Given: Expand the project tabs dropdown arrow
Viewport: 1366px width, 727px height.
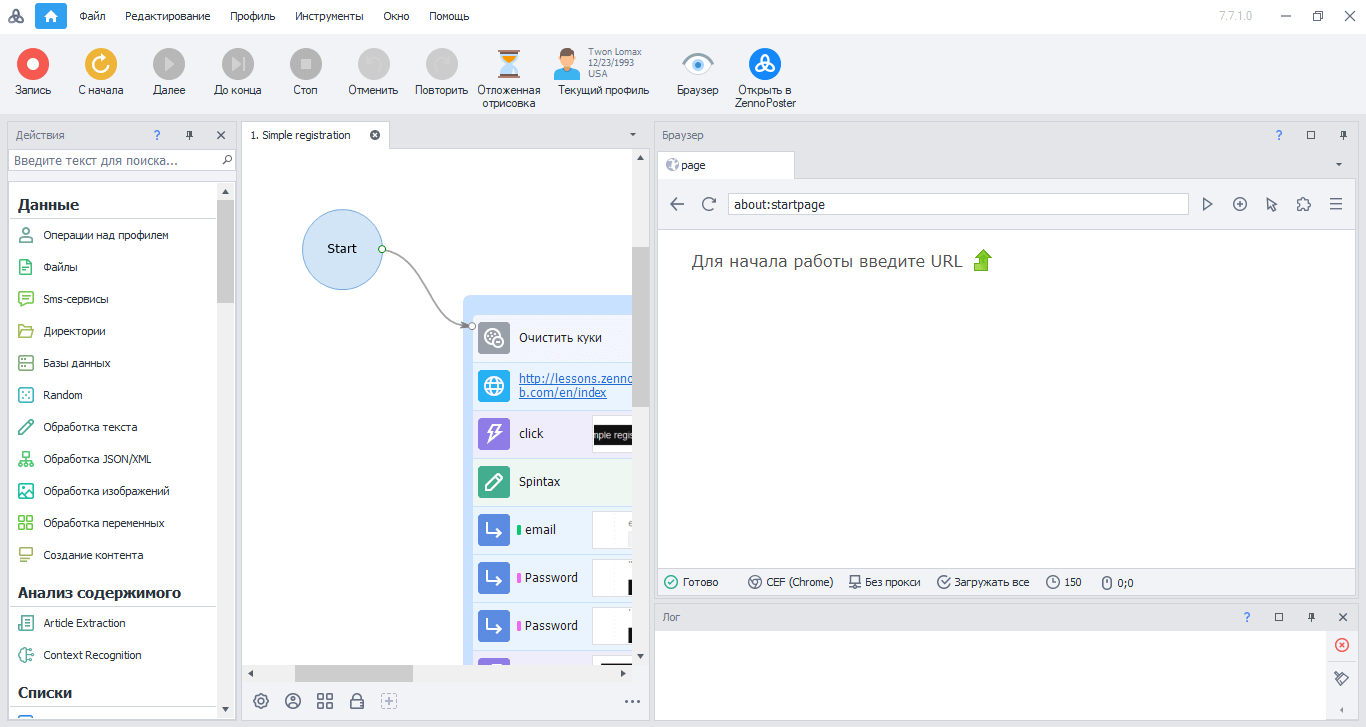Looking at the screenshot, I should 632,135.
